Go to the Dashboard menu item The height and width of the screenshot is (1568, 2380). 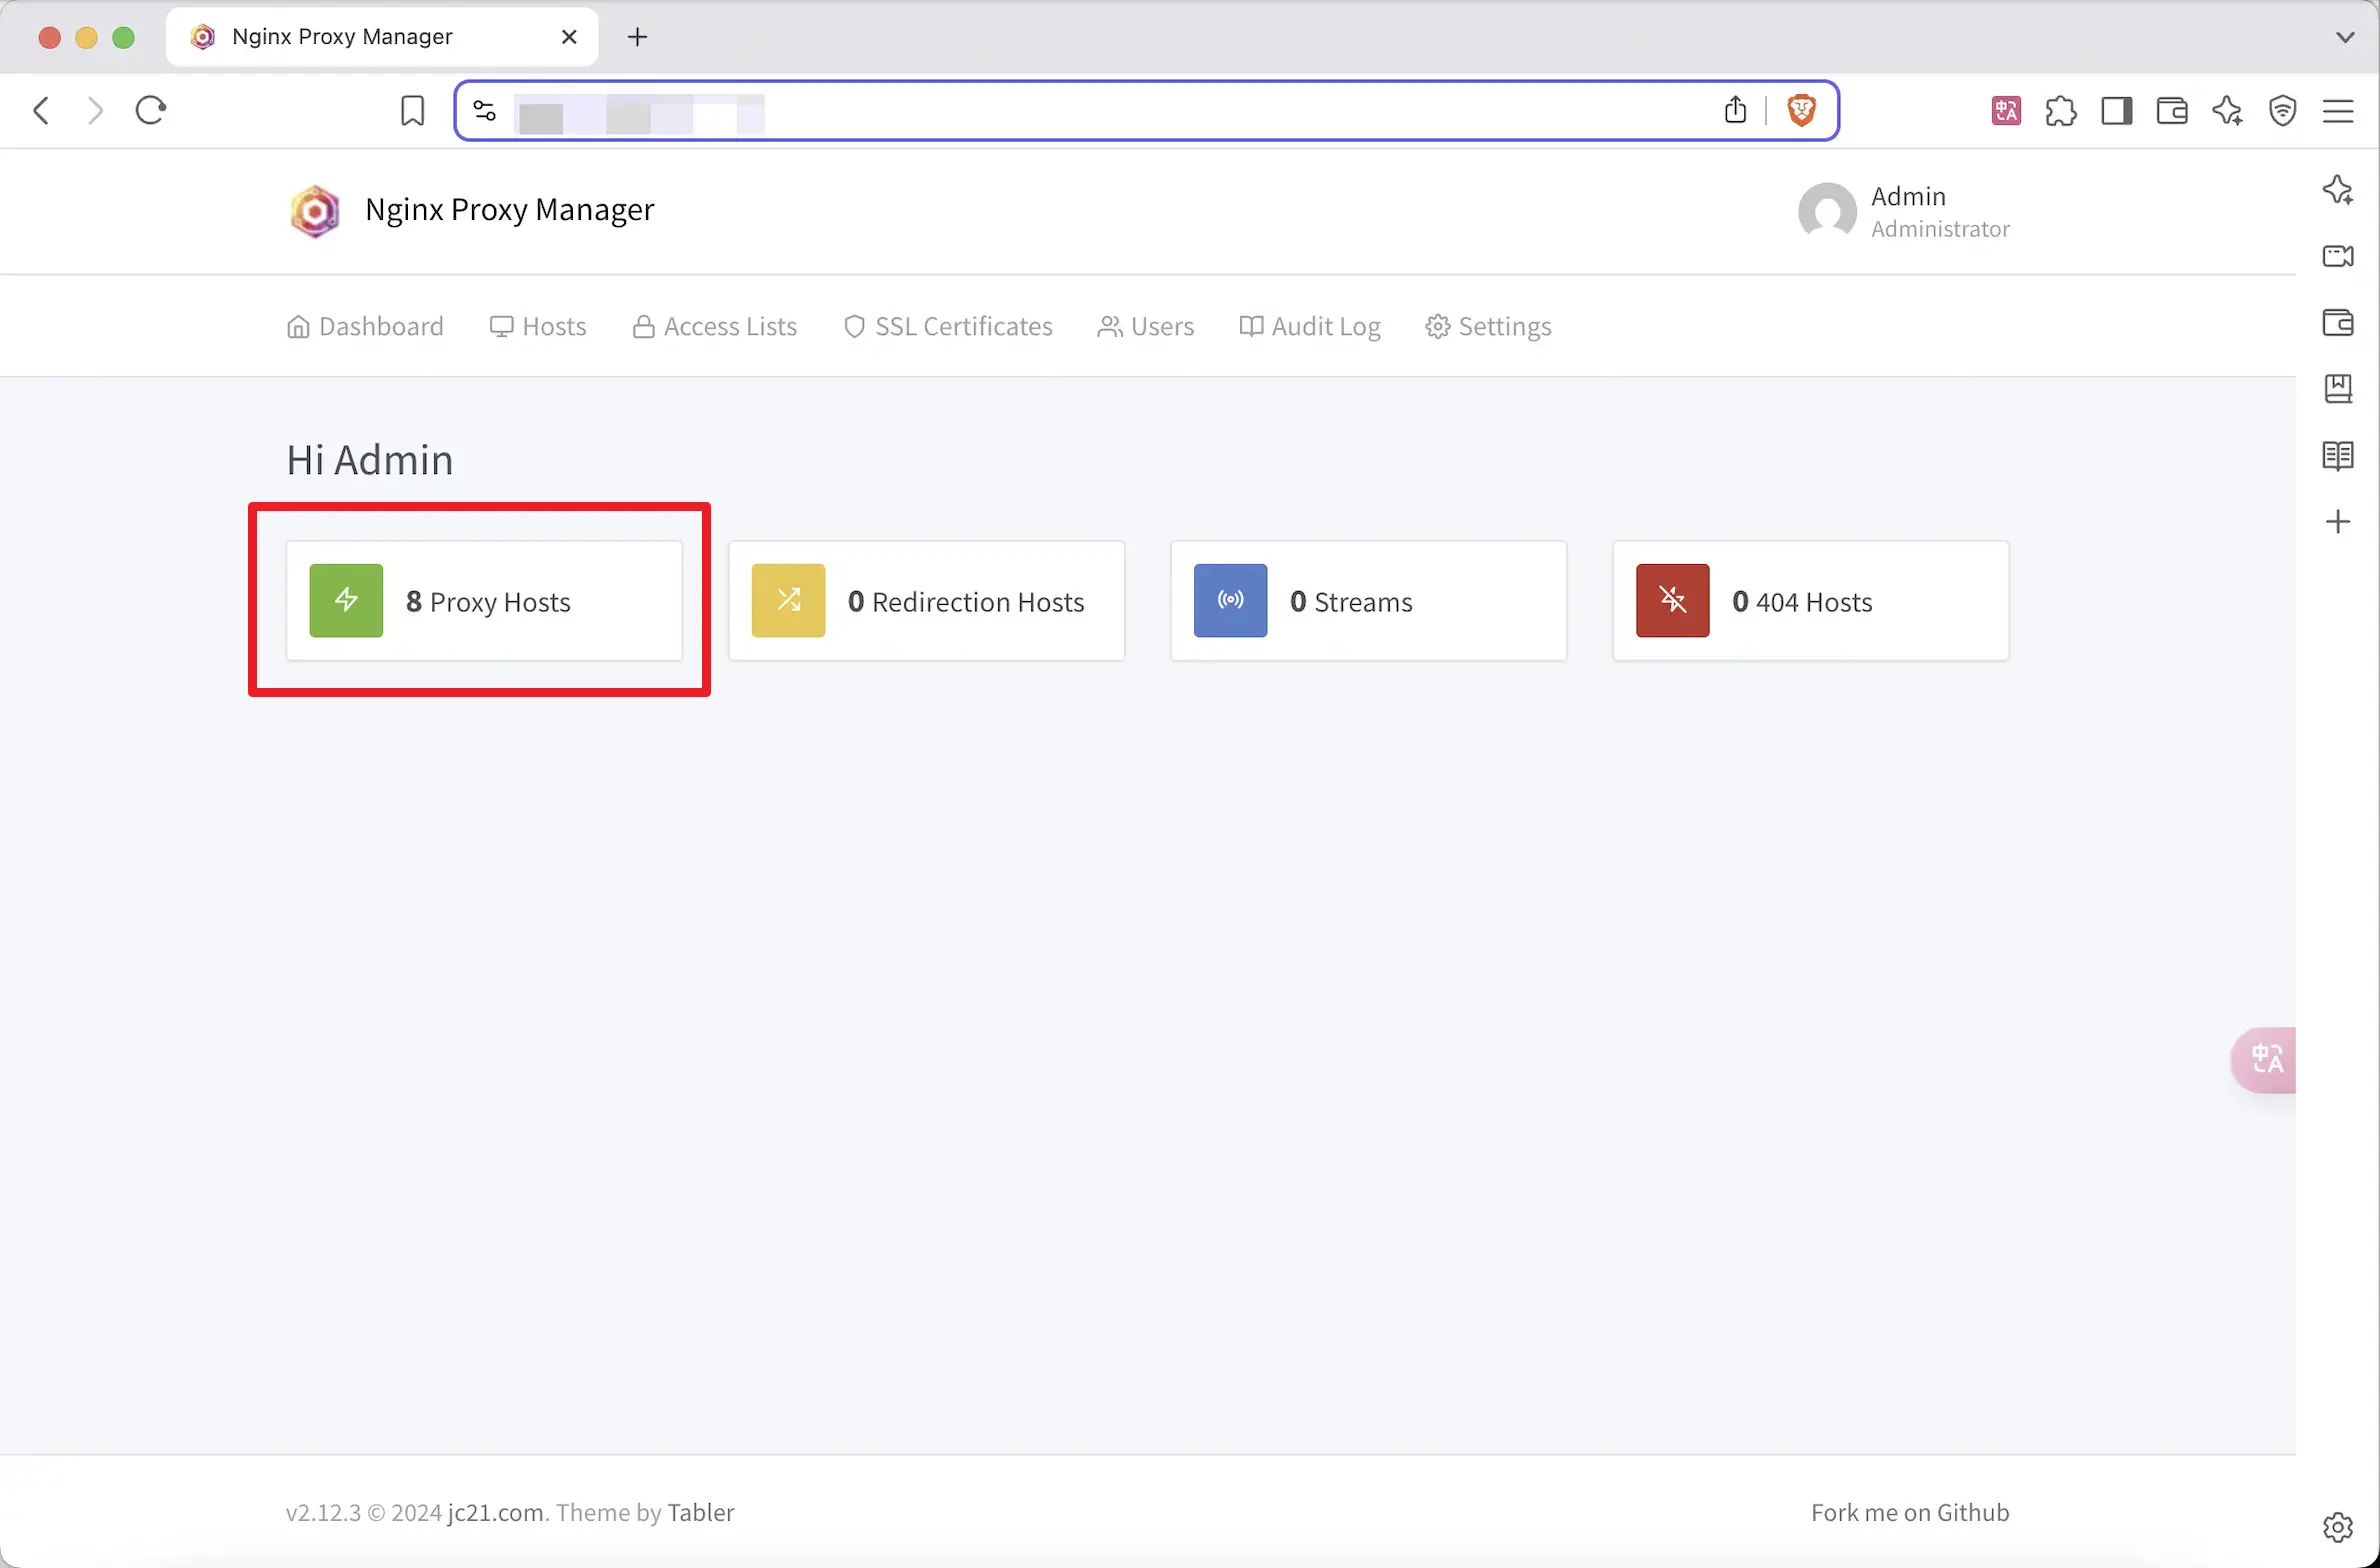(365, 326)
